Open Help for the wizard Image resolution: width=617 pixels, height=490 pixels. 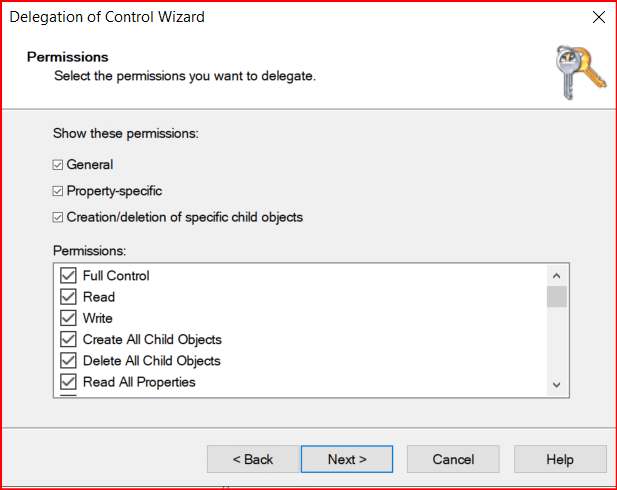pos(560,460)
